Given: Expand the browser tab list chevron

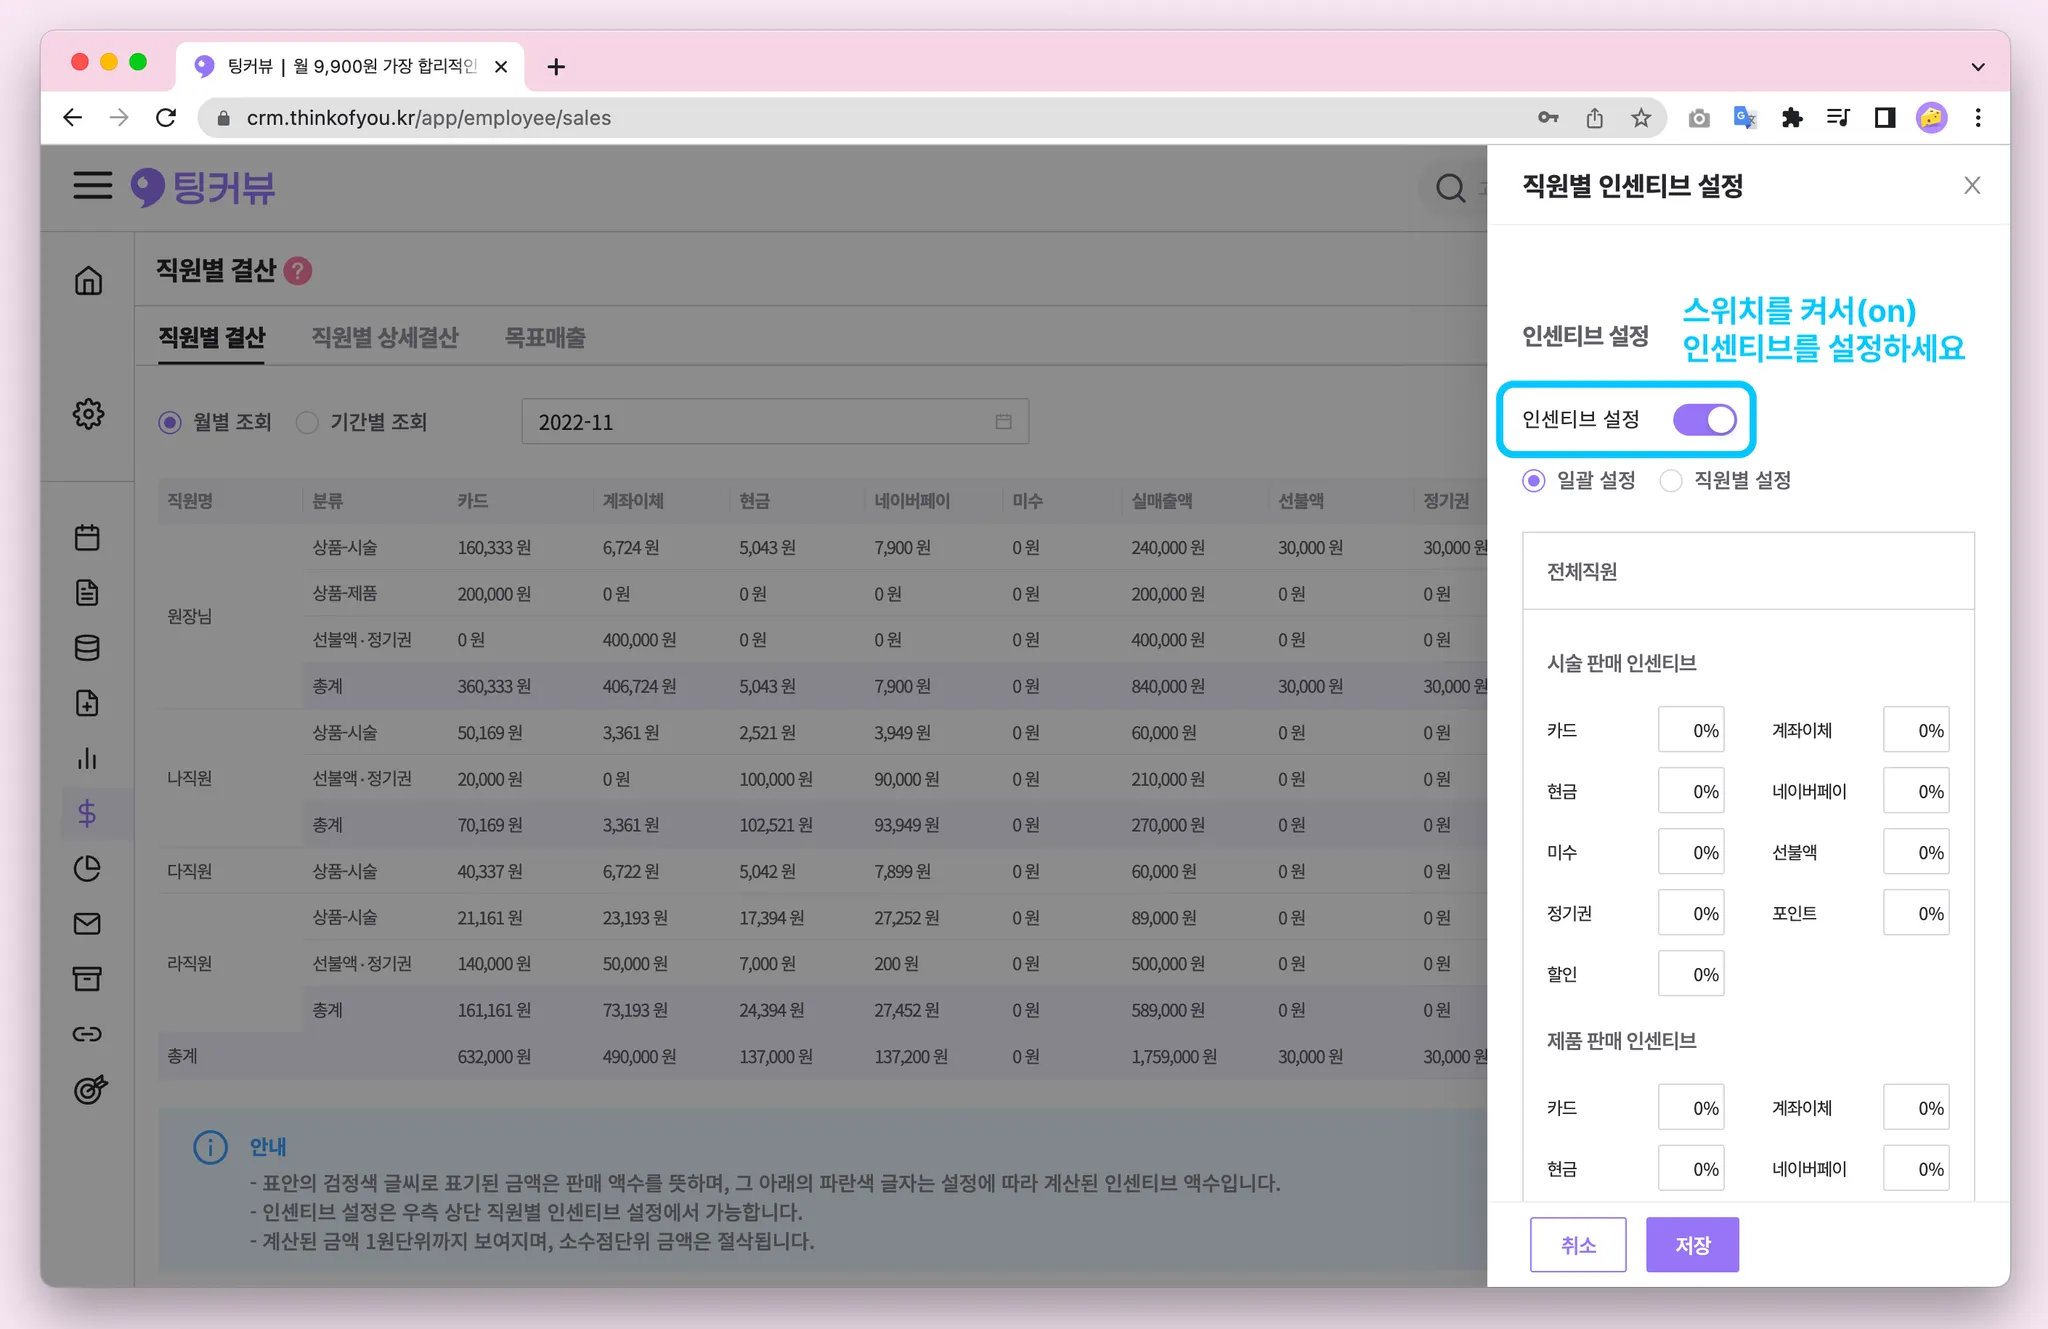Looking at the screenshot, I should coord(1977,67).
